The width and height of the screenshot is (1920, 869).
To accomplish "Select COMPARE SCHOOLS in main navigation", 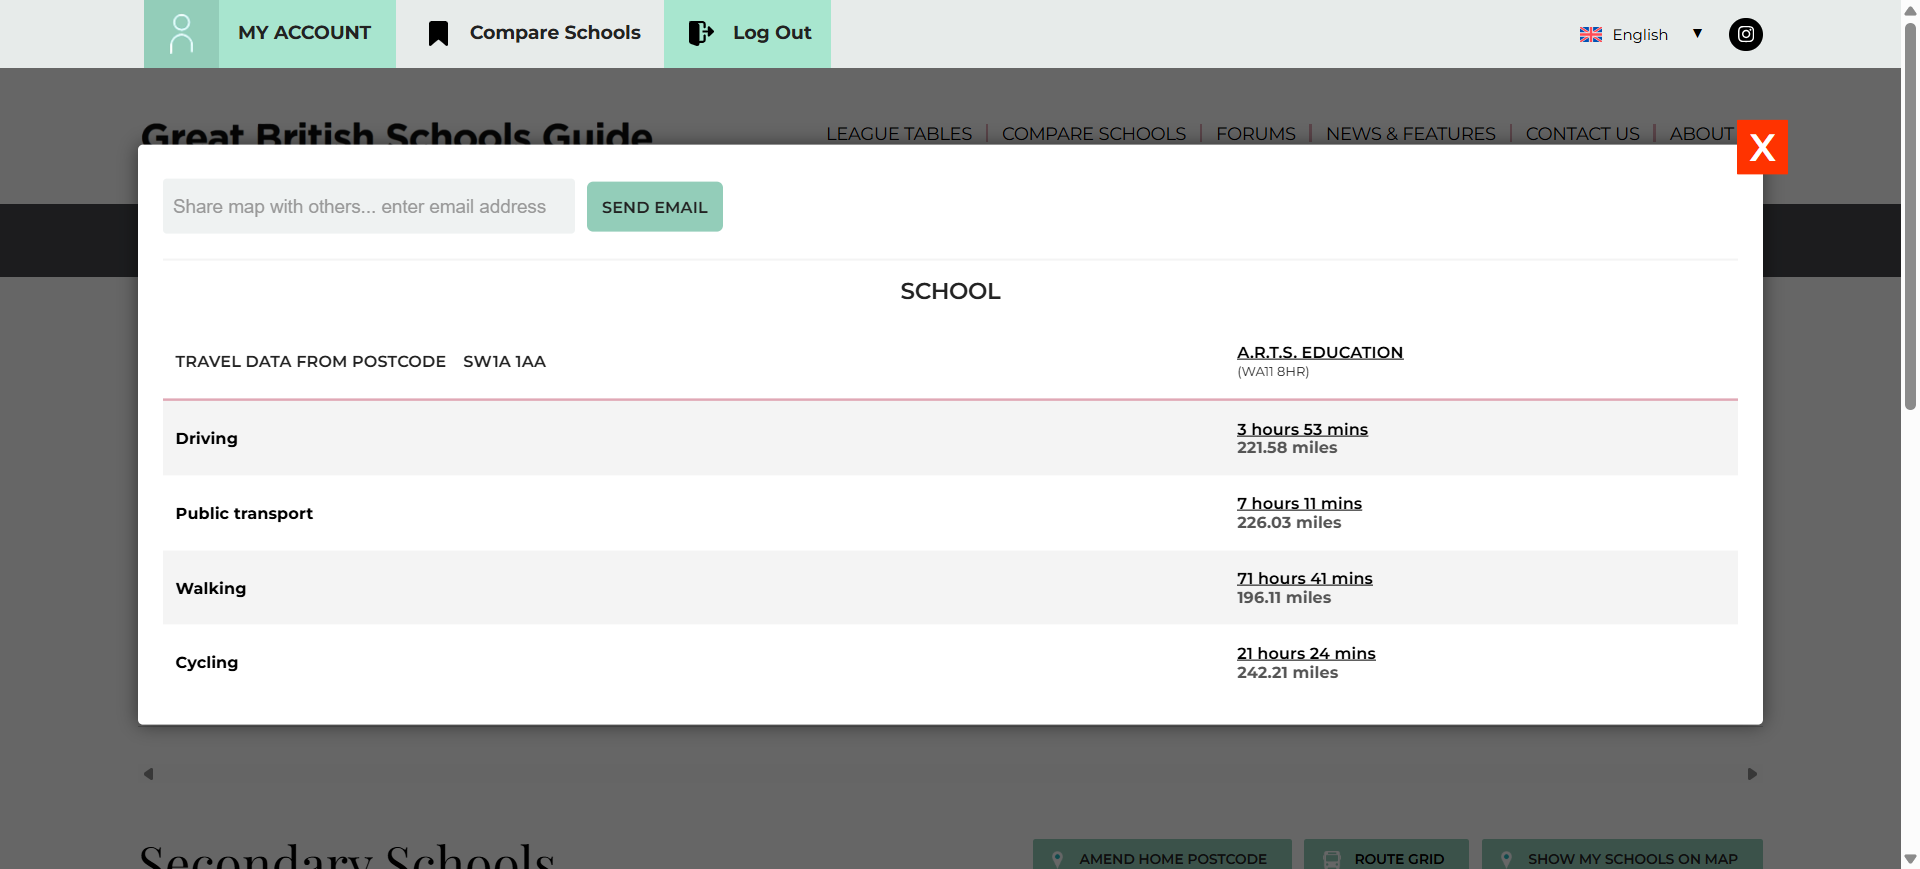I will (1094, 133).
